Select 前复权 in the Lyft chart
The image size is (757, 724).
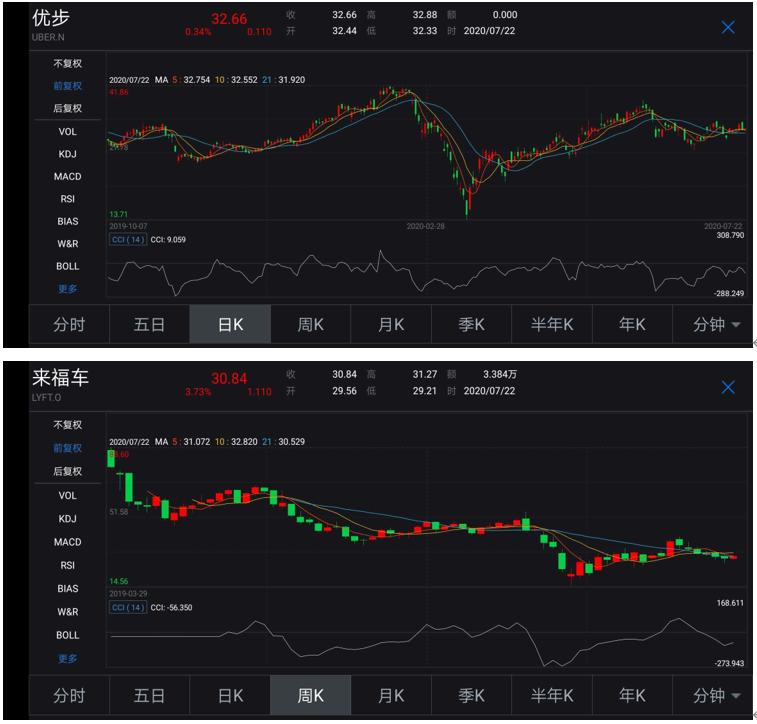pyautogui.click(x=68, y=448)
